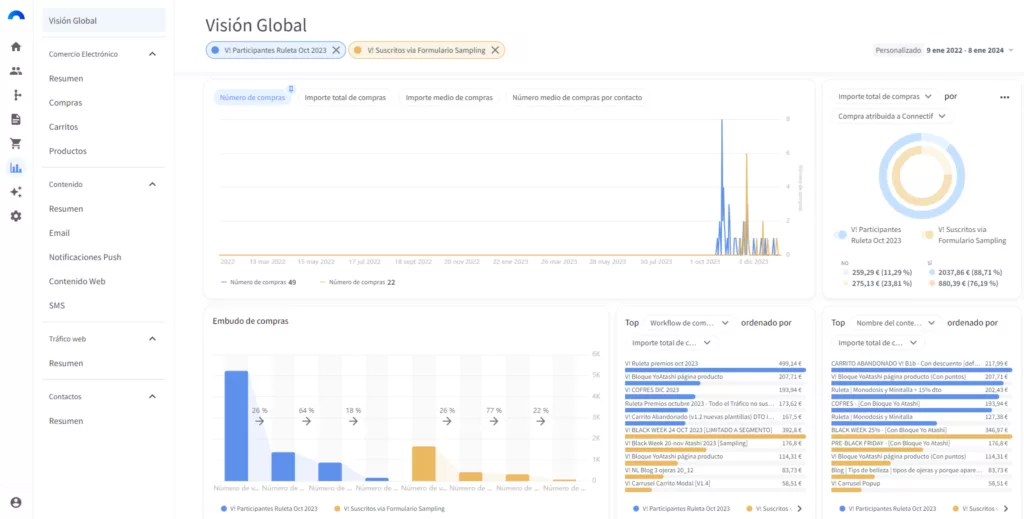Click next arrow in Nombre del contenido legend
Viewport: 1024px width, 519px height.
tap(1005, 509)
